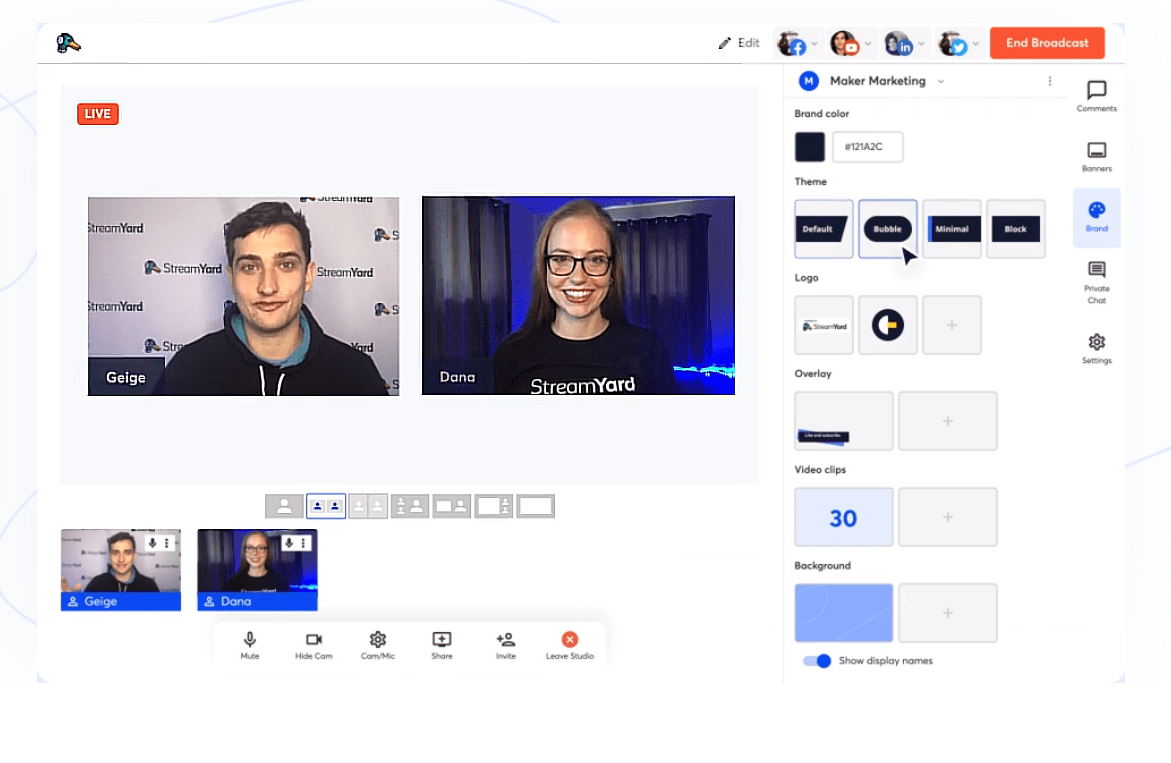Image resolution: width=1171 pixels, height=763 pixels.
Task: Select the large screen with small person layout
Action: 494,506
